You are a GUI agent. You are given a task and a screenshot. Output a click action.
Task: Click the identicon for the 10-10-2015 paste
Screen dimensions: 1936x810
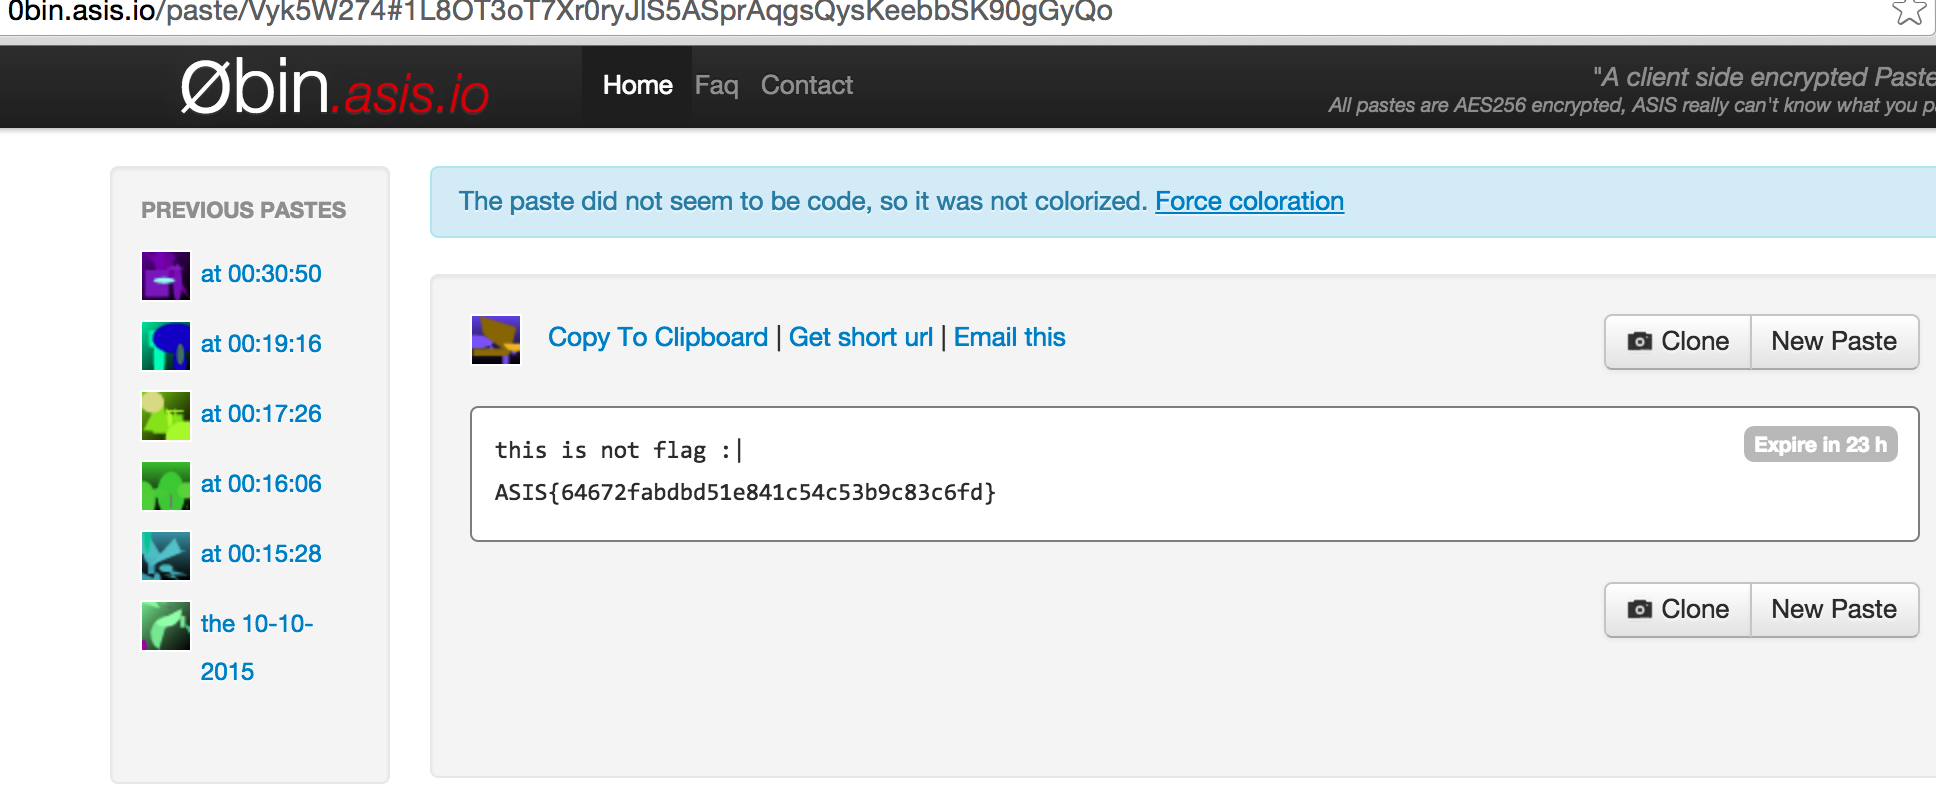(166, 626)
